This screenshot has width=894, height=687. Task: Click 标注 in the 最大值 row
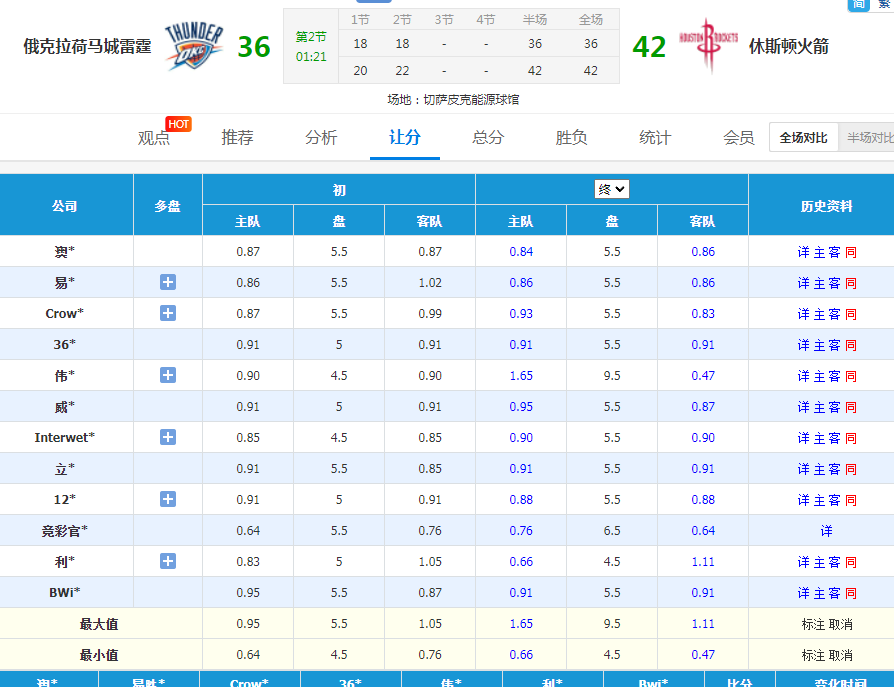click(x=813, y=625)
